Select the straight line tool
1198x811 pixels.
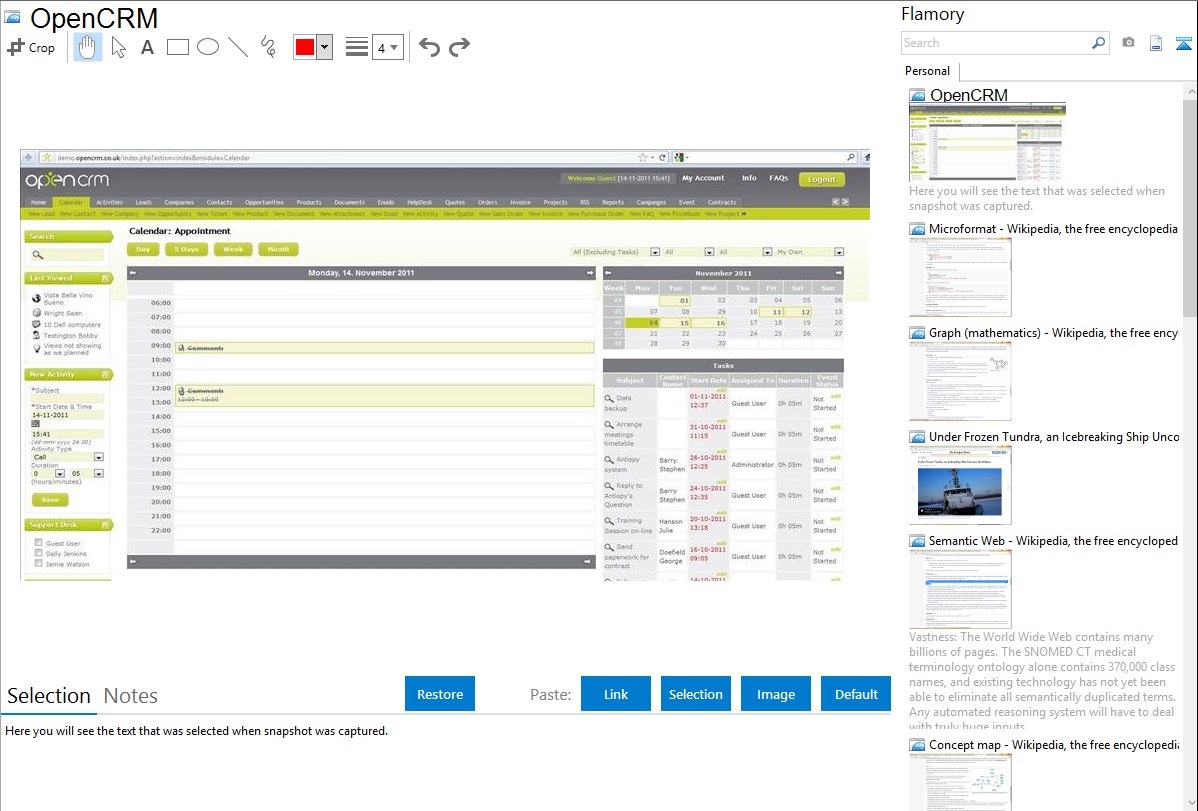[x=237, y=47]
